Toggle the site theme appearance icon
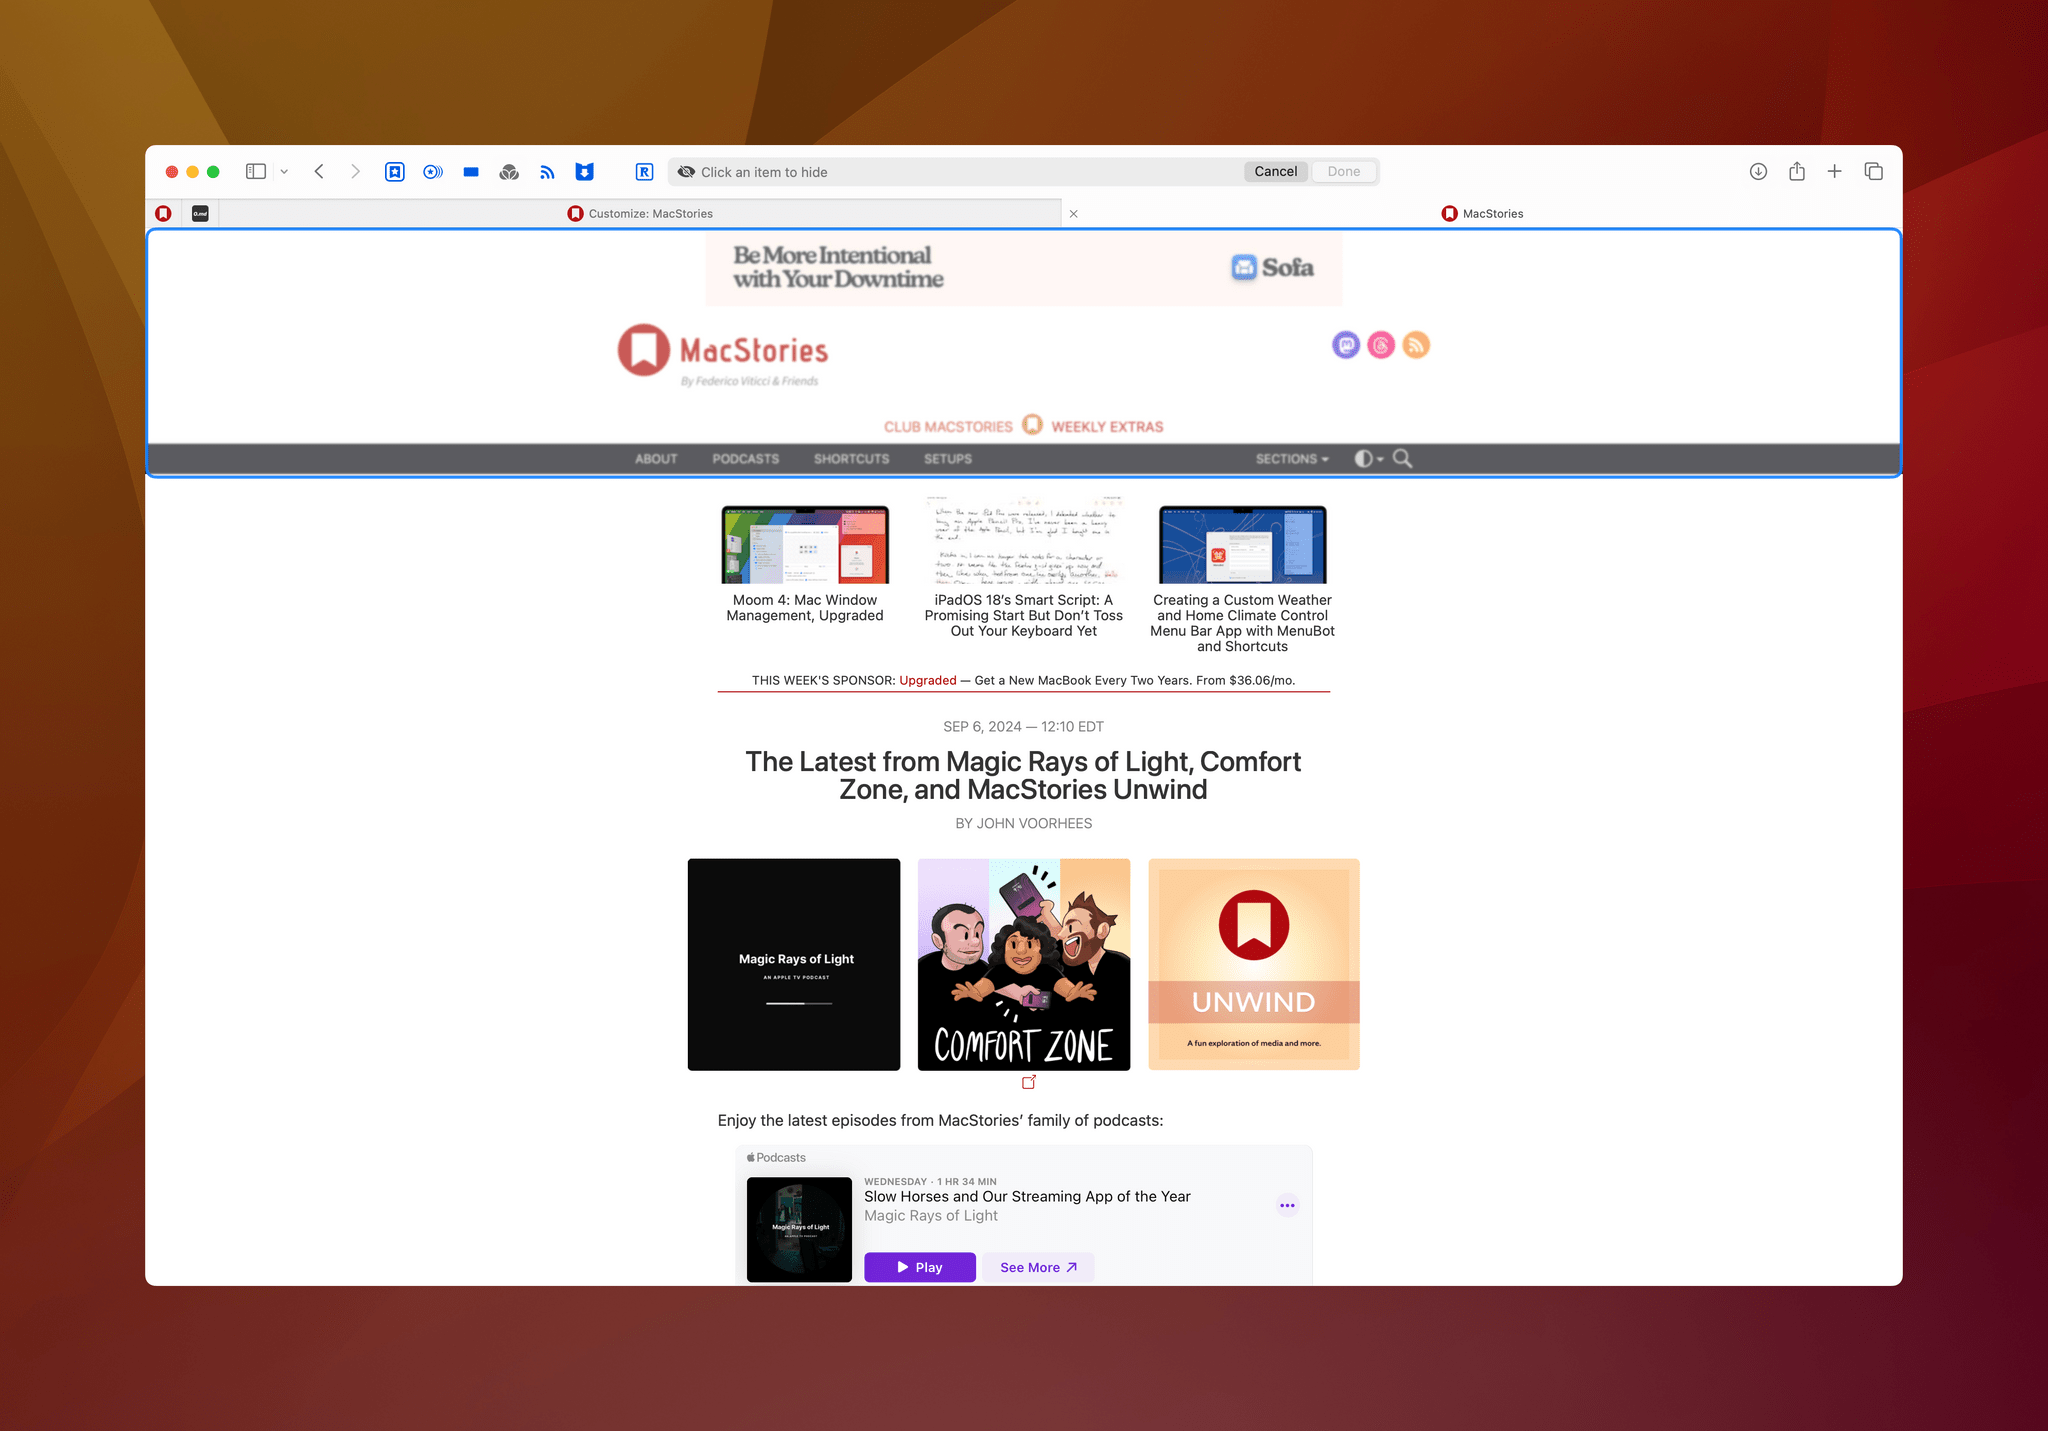Viewport: 2048px width, 1431px height. click(1368, 459)
